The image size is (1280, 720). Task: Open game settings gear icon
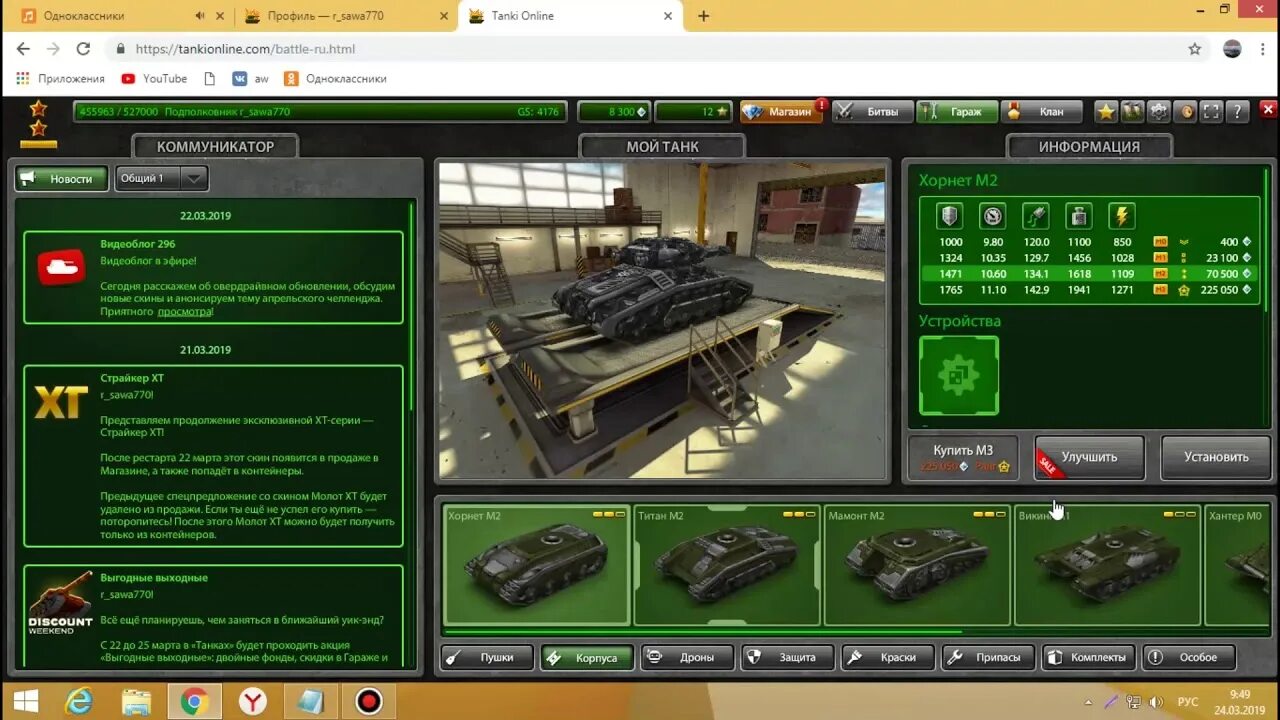pos(1158,111)
